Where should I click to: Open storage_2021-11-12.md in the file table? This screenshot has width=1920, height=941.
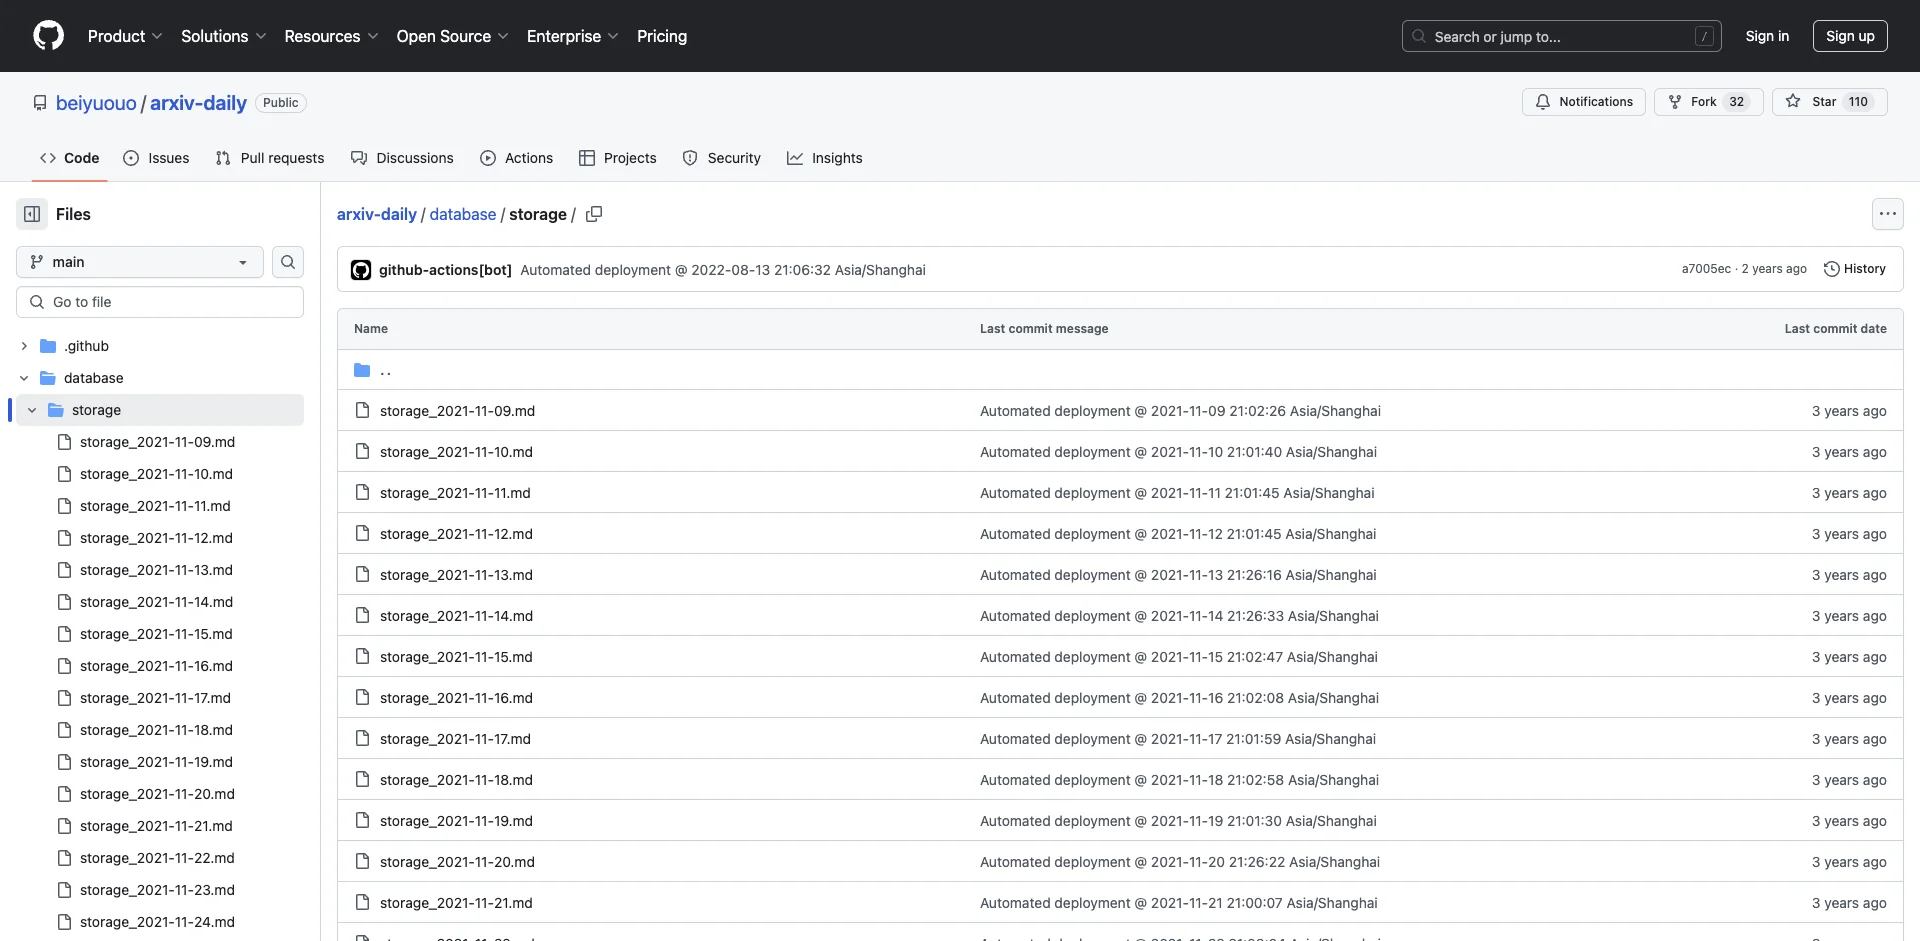pyautogui.click(x=456, y=534)
